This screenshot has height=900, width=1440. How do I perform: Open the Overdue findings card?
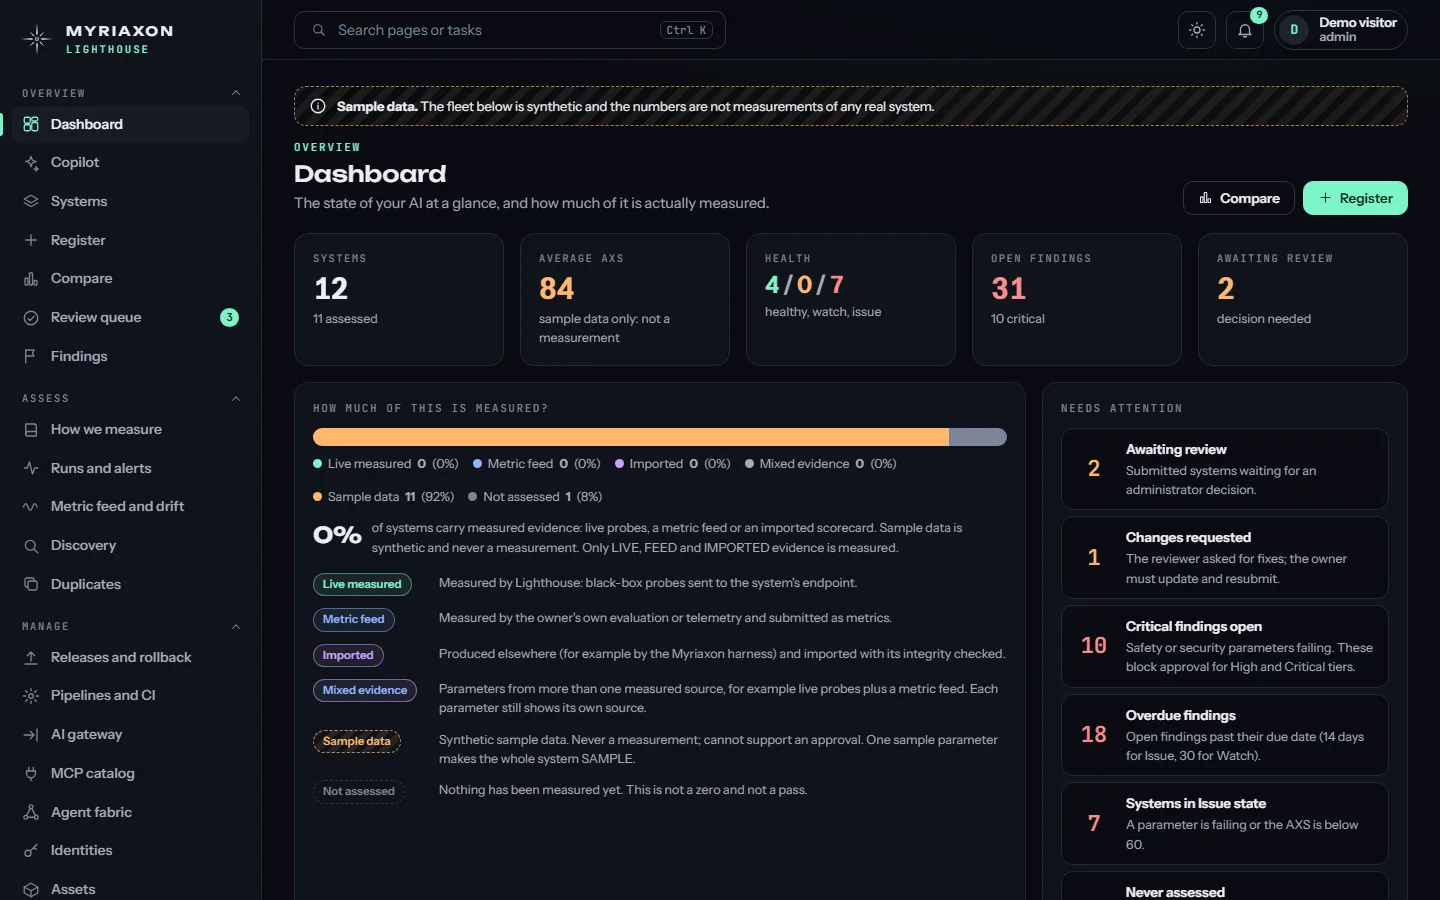point(1225,735)
